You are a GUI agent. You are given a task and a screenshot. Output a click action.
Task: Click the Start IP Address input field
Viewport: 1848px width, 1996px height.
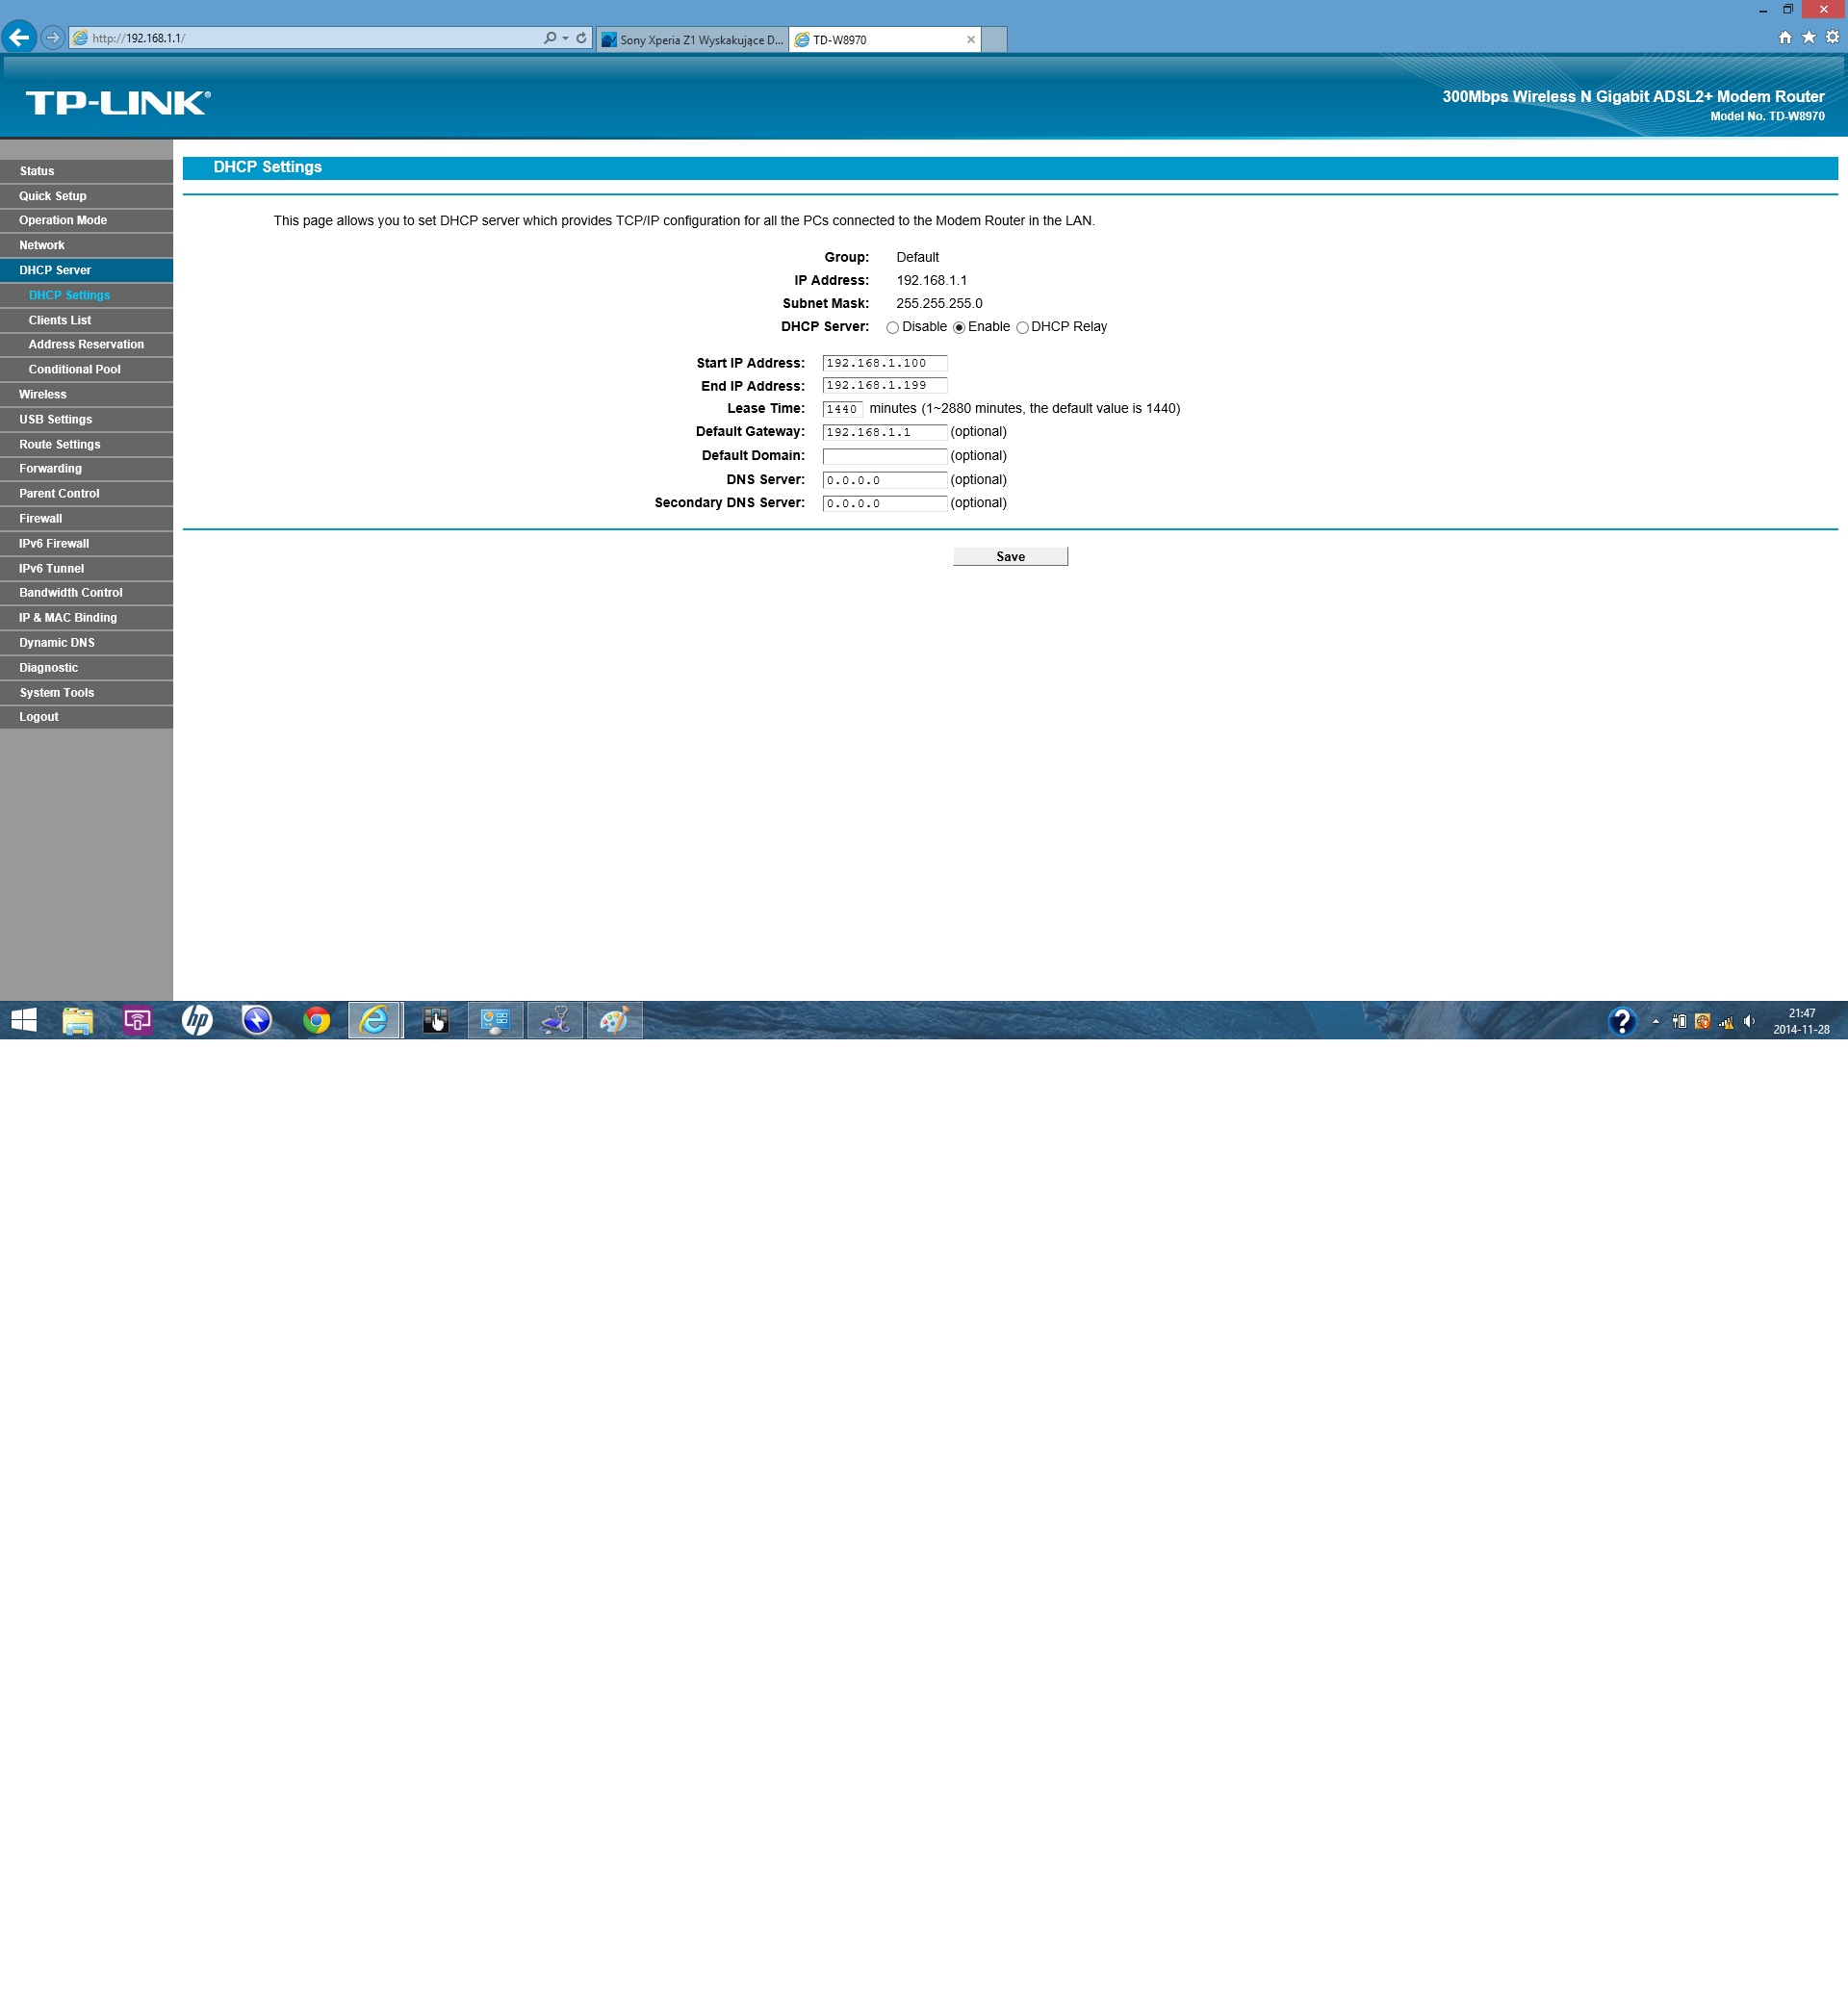884,363
